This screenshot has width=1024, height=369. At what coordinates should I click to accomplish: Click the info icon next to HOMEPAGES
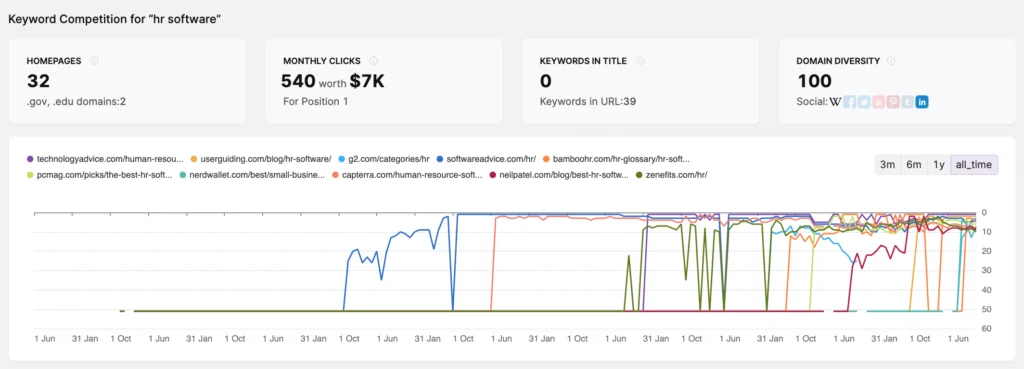[94, 61]
